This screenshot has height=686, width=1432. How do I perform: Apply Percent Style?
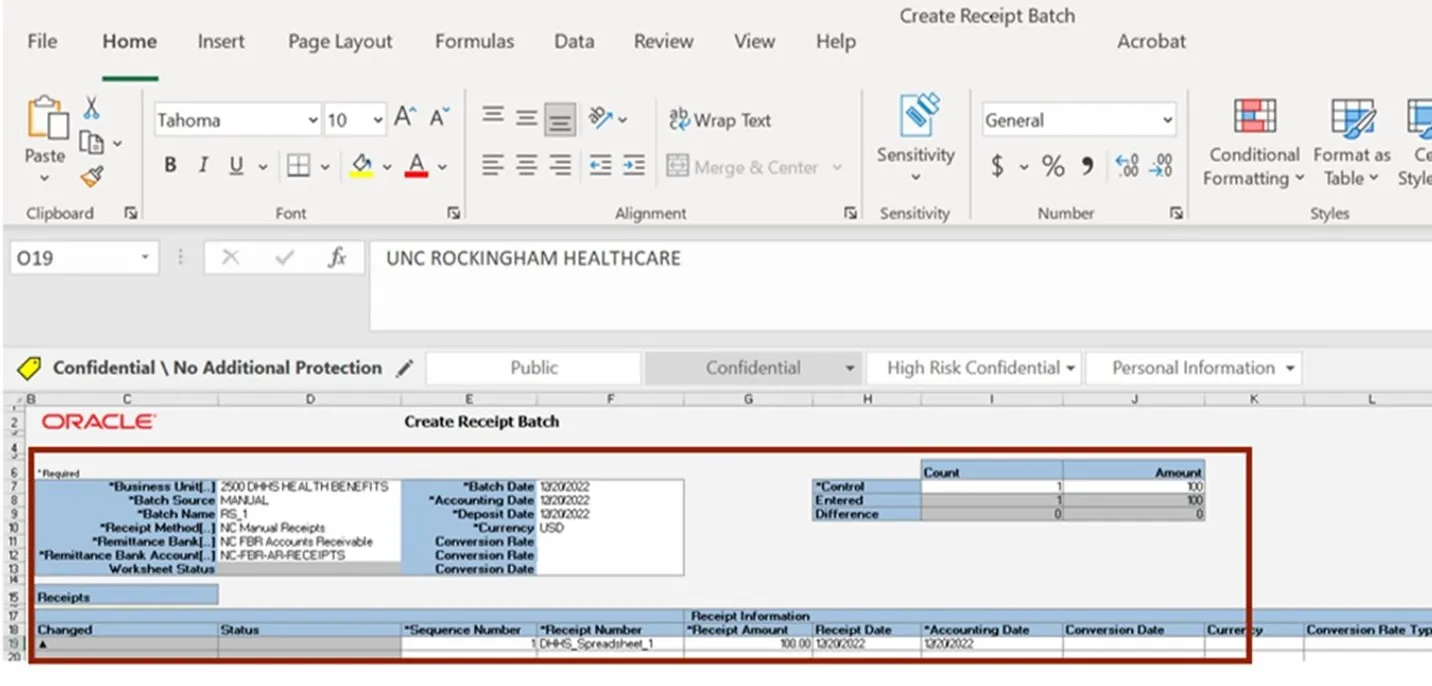tap(1053, 166)
